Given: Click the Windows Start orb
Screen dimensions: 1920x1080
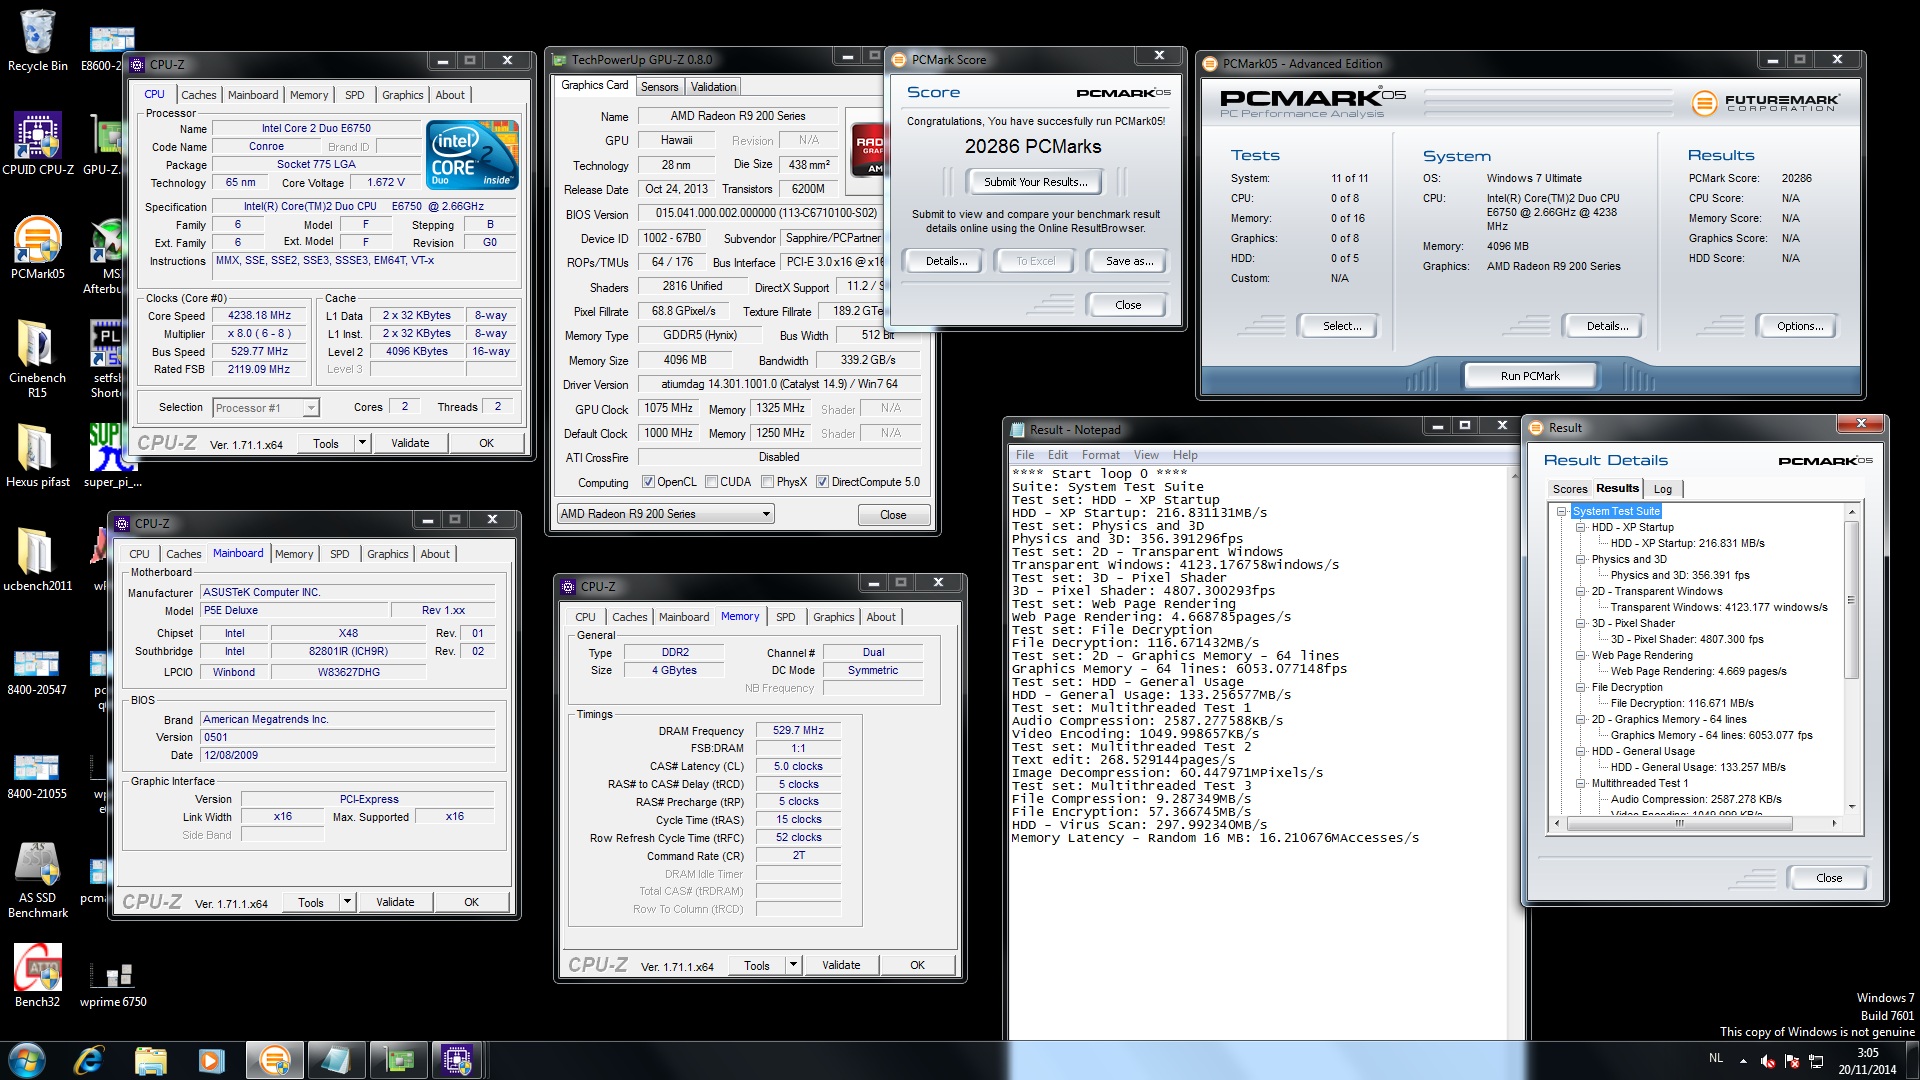Looking at the screenshot, I should pyautogui.click(x=26, y=1060).
